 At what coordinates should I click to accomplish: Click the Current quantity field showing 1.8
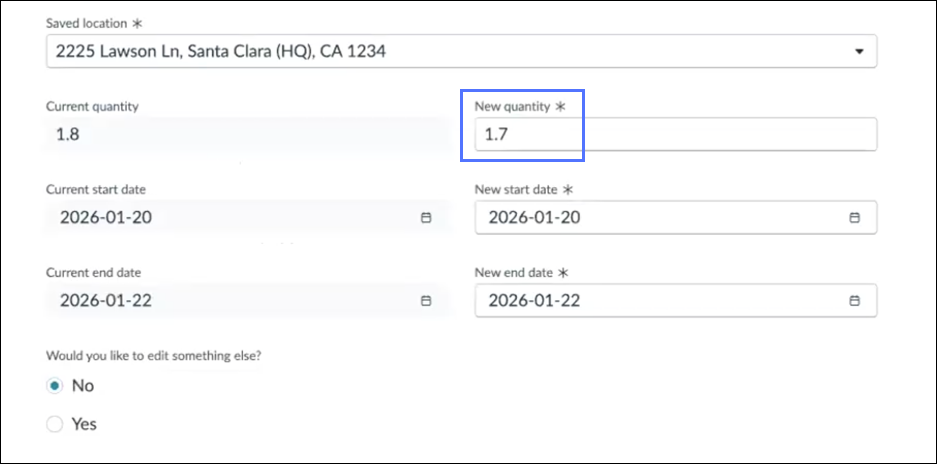248,134
